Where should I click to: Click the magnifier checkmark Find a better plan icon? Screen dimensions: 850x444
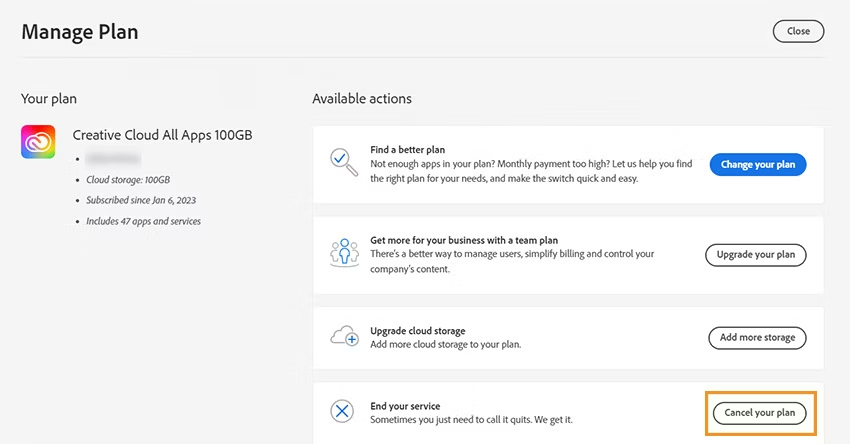click(x=344, y=162)
